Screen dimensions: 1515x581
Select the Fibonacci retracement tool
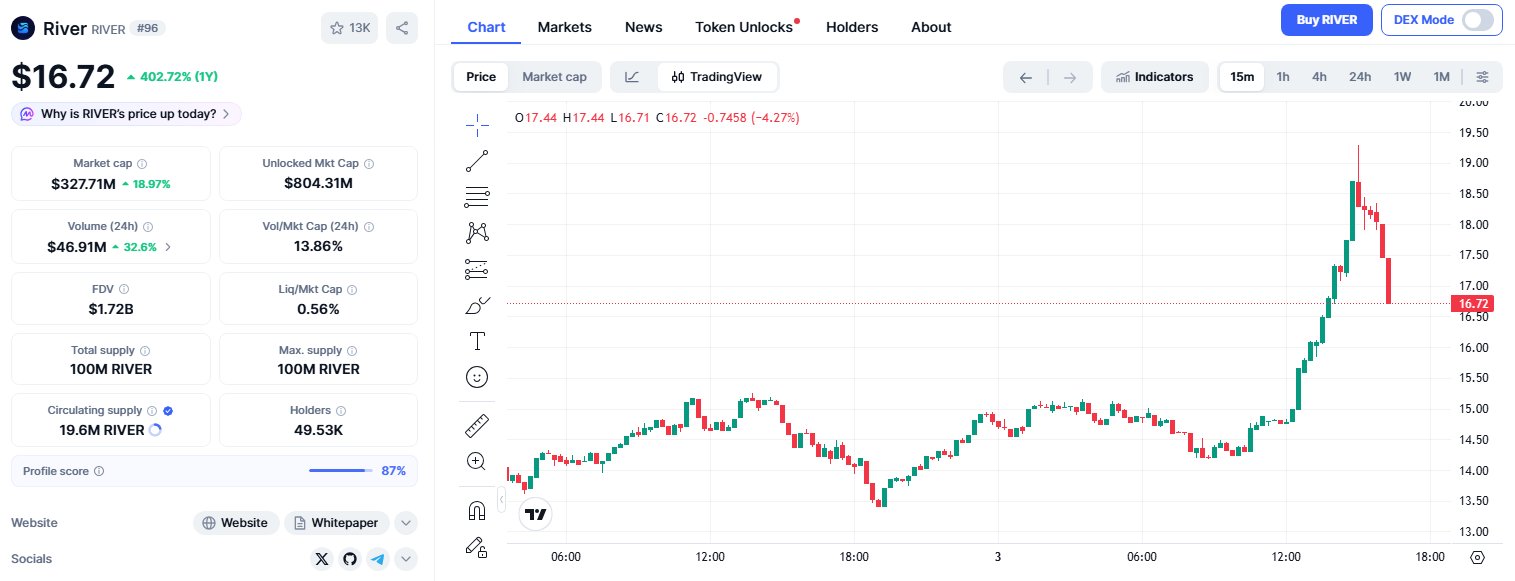[x=477, y=196]
